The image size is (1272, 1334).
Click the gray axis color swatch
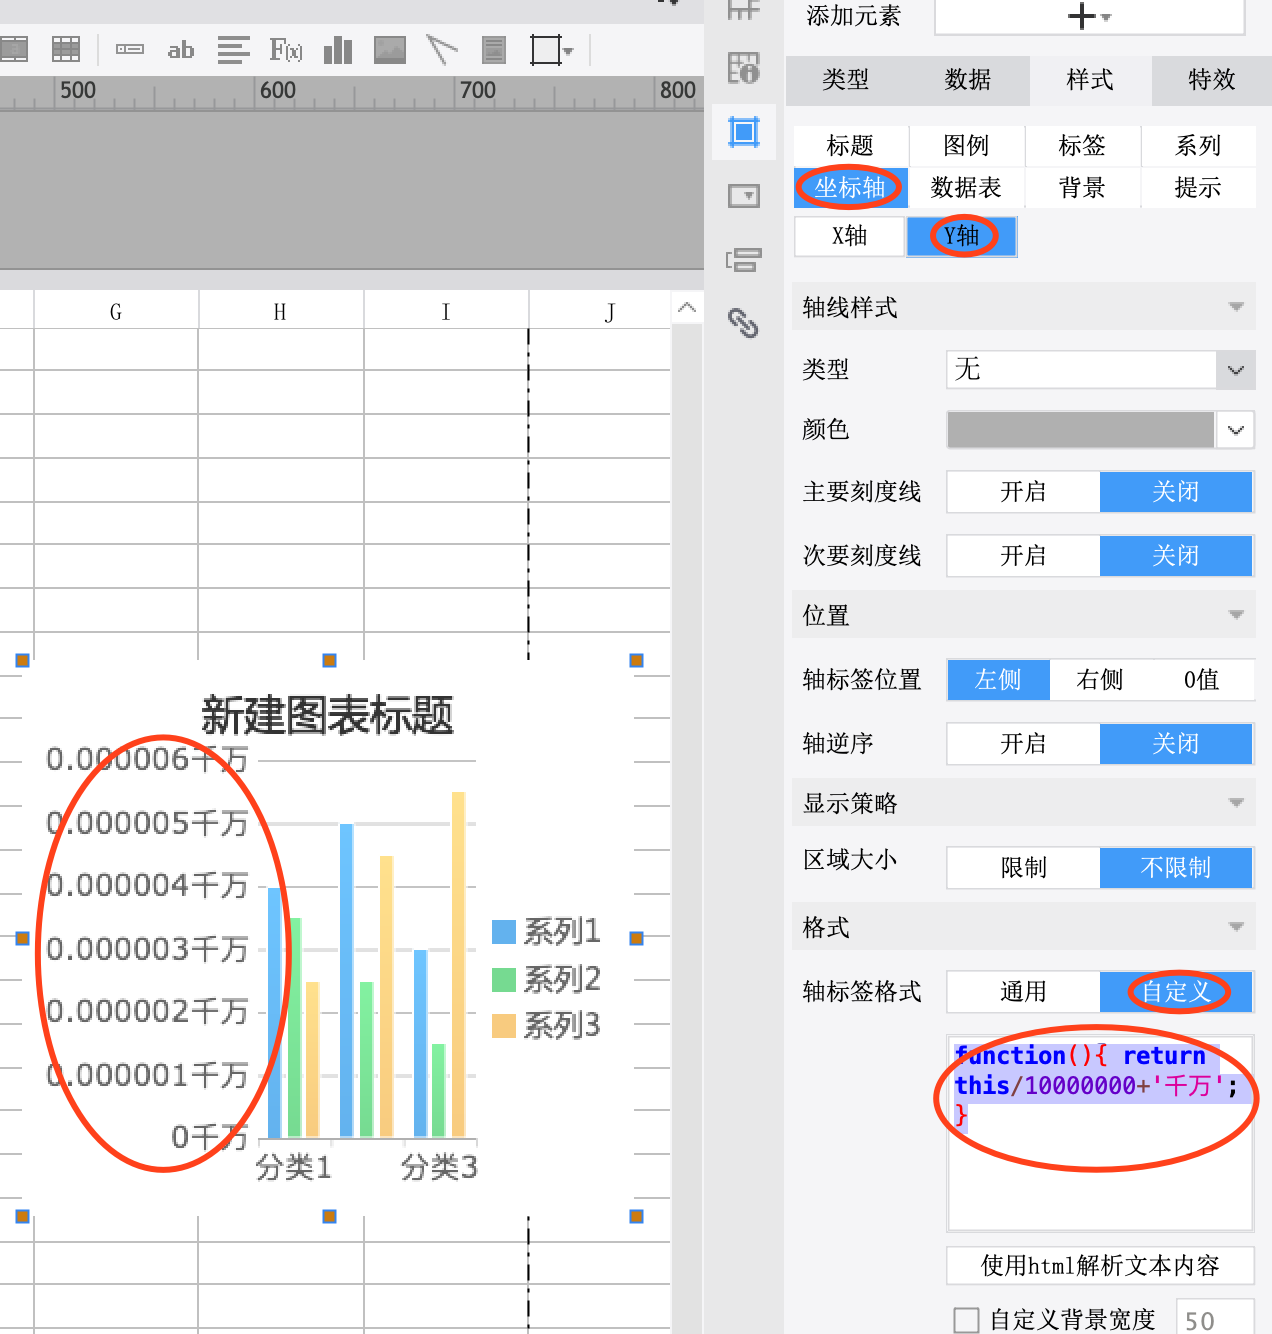(1080, 430)
